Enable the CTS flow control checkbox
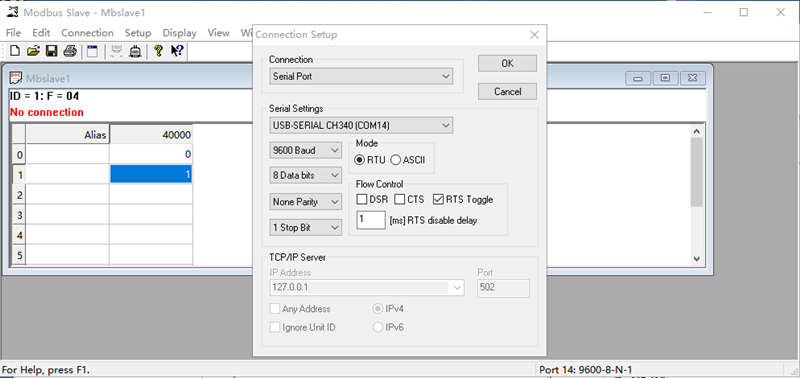This screenshot has height=378, width=800. point(400,199)
